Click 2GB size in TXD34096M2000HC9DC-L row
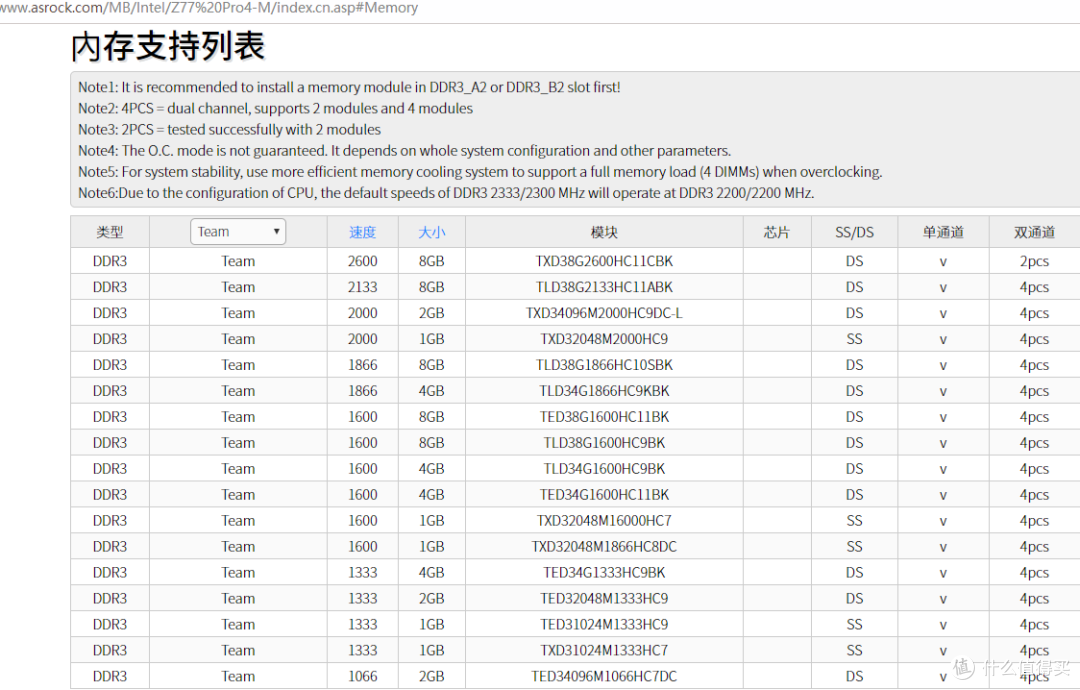 [x=432, y=313]
